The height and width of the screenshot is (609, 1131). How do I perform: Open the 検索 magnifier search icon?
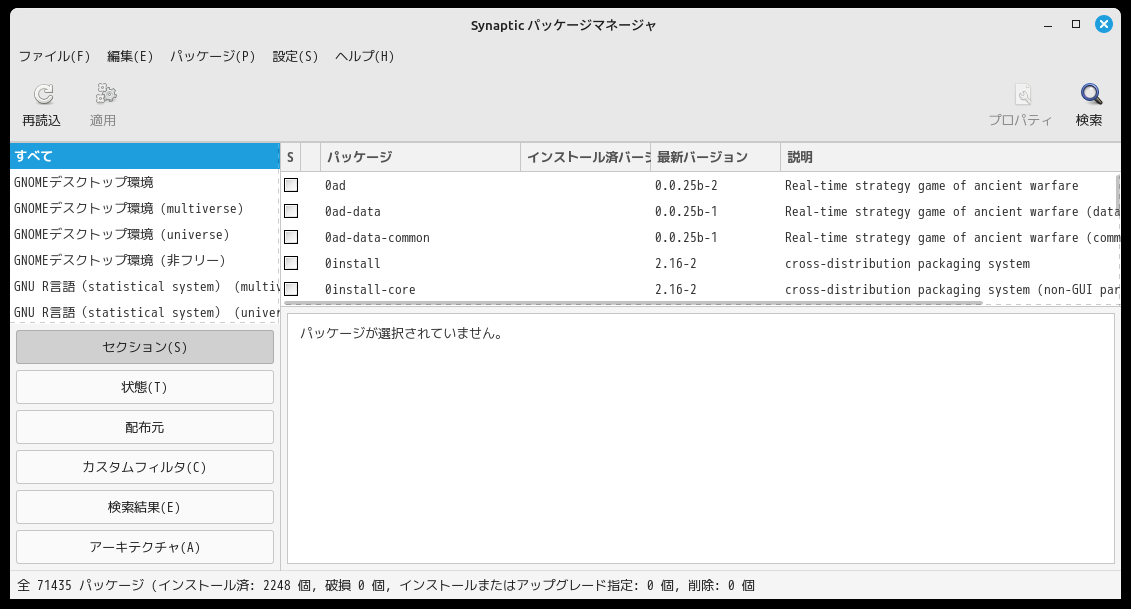coord(1091,94)
